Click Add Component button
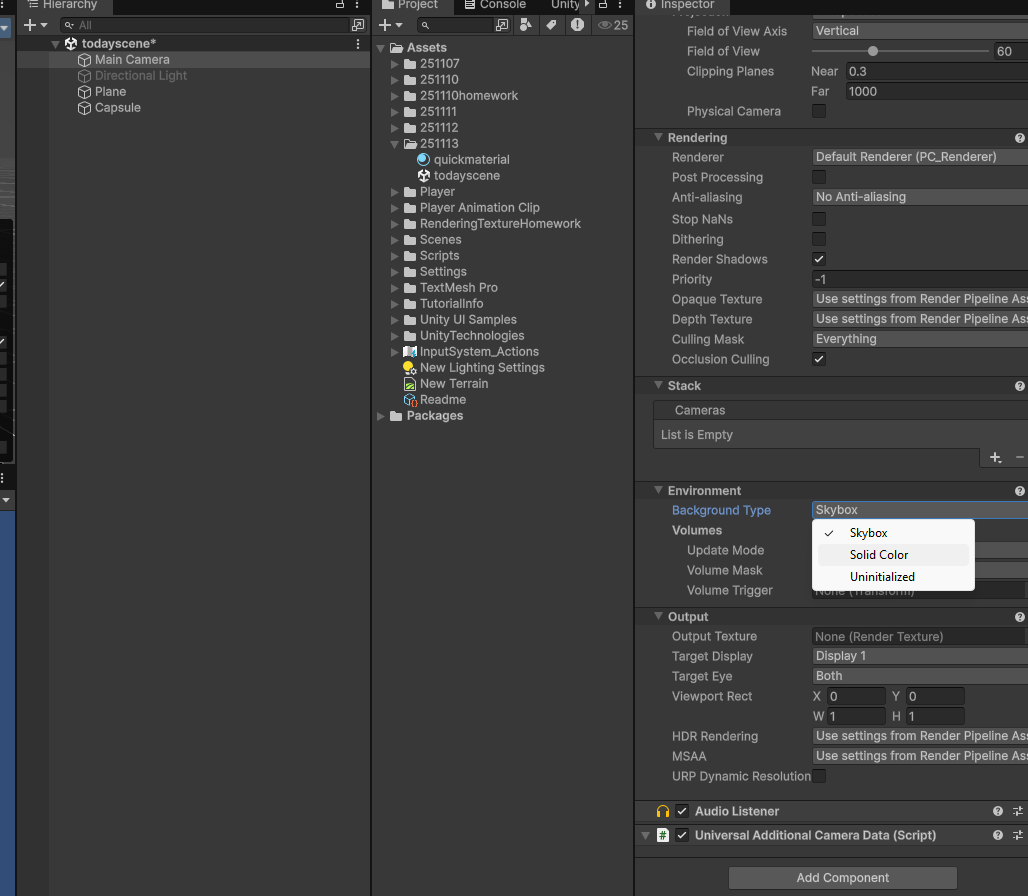 coord(842,878)
